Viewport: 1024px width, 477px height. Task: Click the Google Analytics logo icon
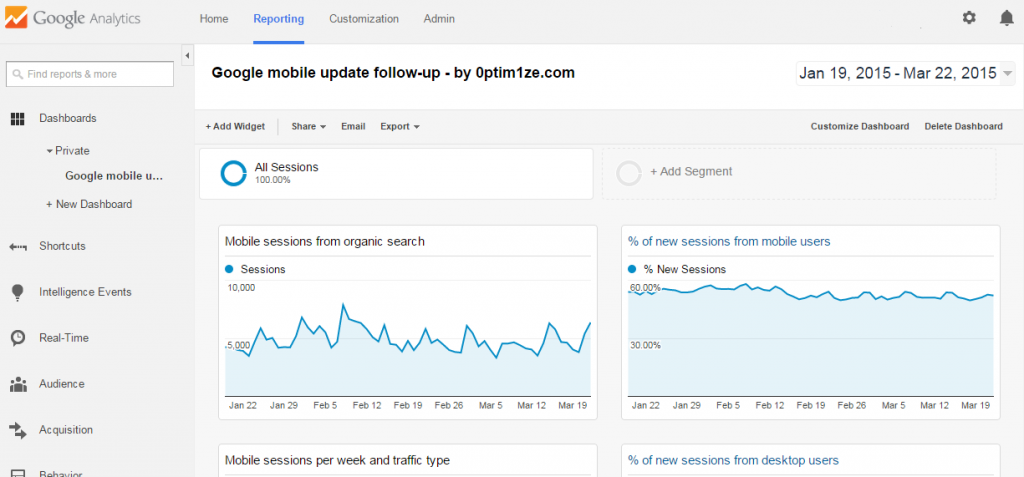pos(16,18)
